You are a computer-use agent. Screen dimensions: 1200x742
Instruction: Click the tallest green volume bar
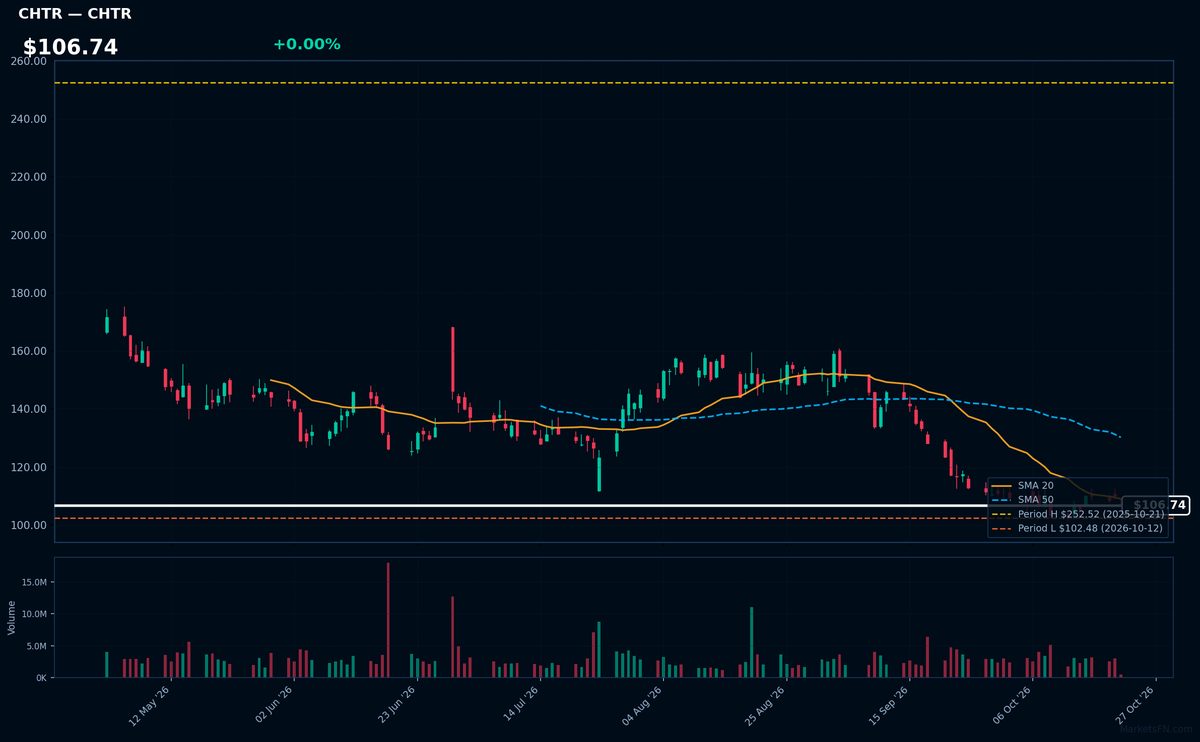tap(751, 642)
